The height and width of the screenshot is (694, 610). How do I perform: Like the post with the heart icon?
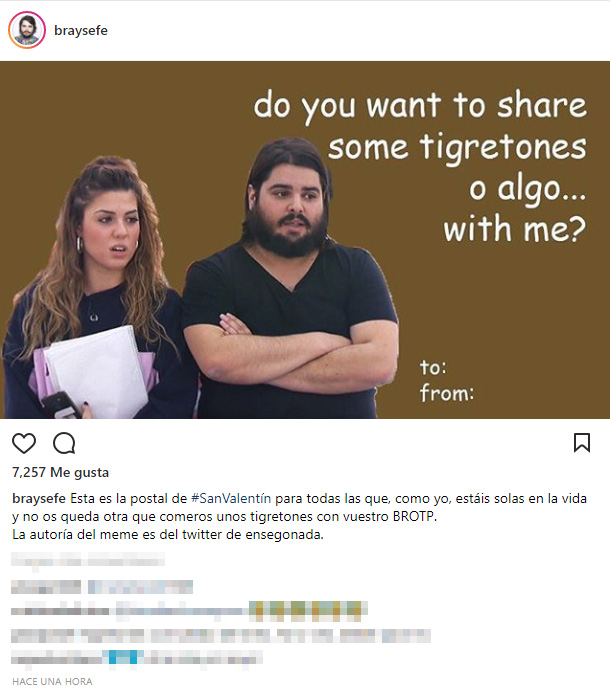pyautogui.click(x=24, y=443)
